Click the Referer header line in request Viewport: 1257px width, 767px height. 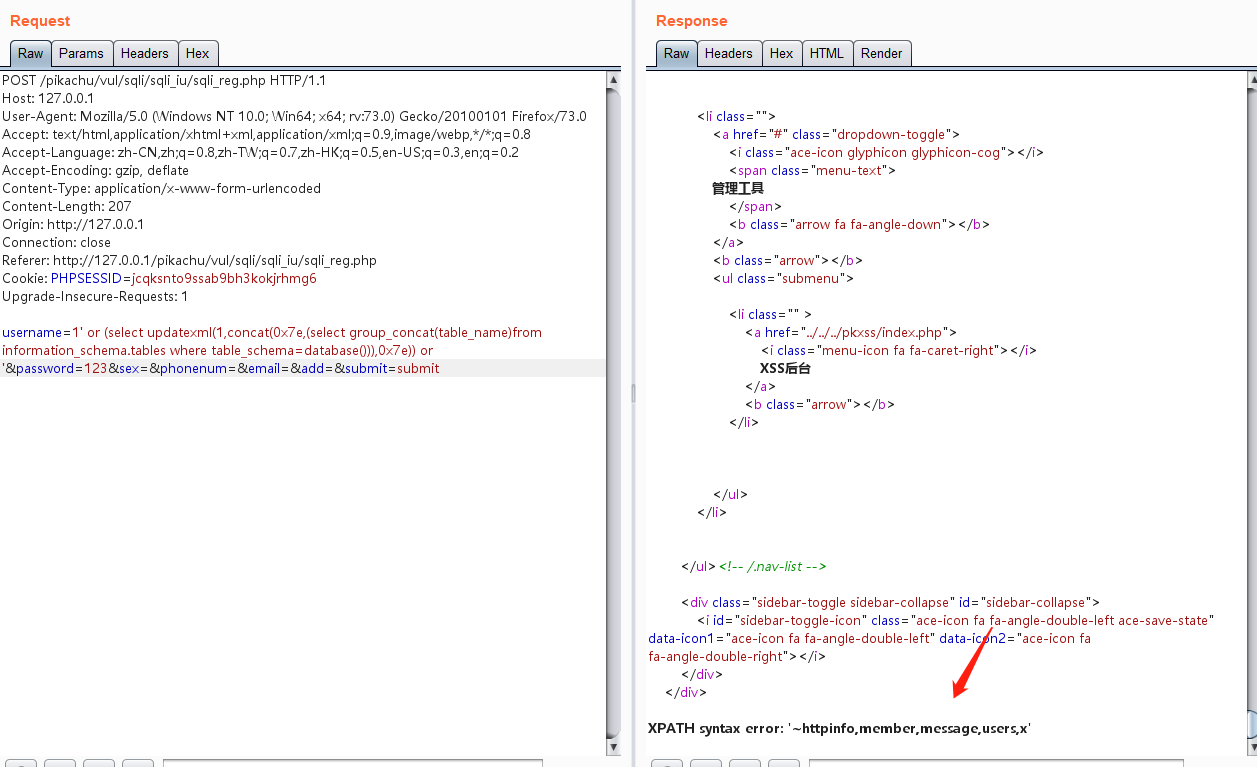point(189,260)
